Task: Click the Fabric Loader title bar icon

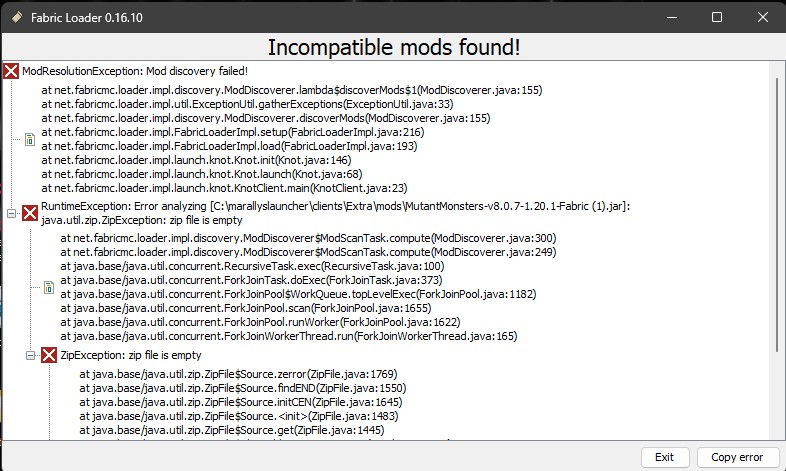Action: [x=17, y=18]
